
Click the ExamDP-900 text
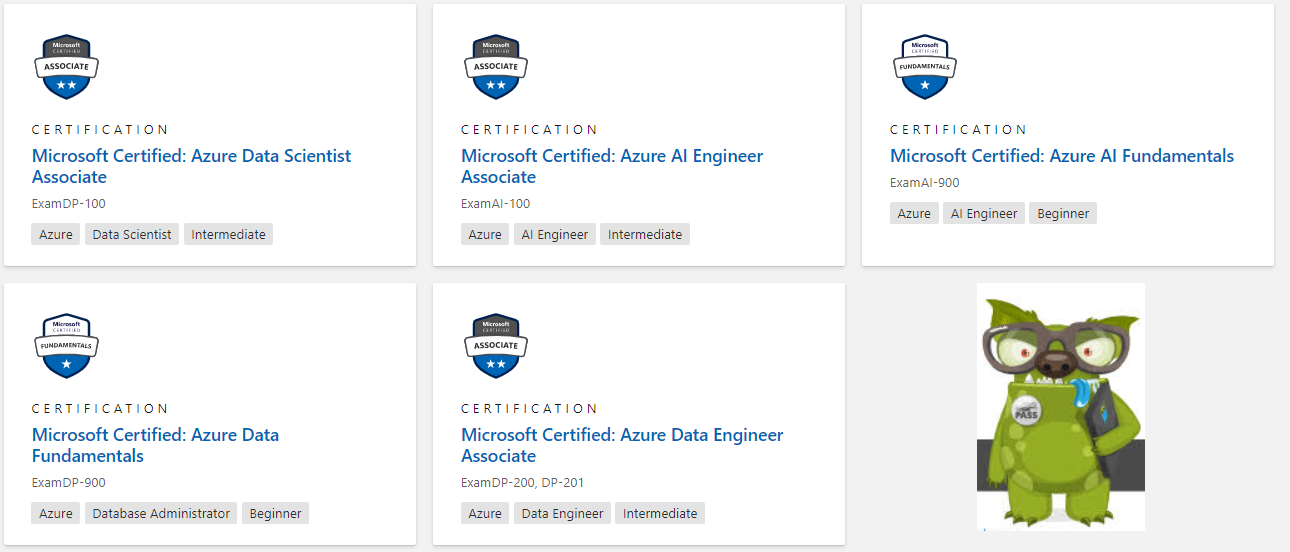point(69,483)
